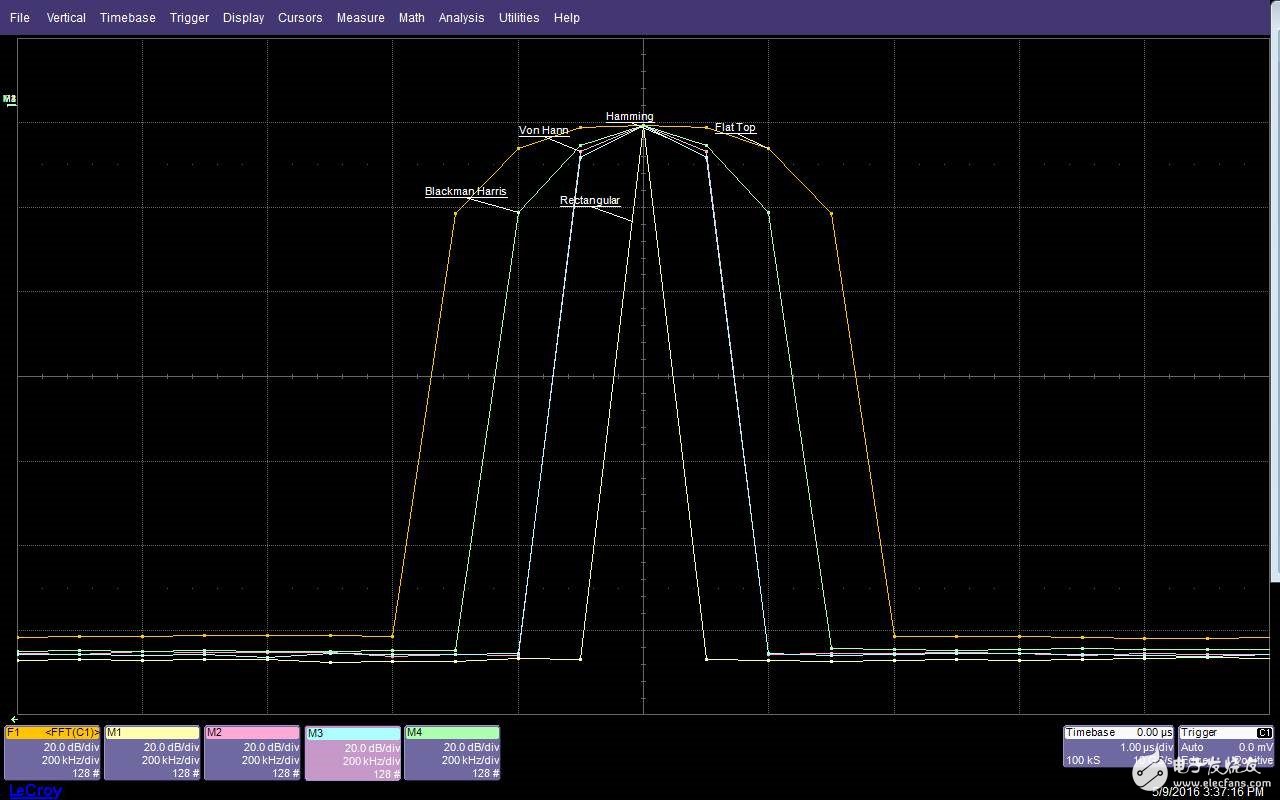Open the Math menu

click(x=411, y=18)
